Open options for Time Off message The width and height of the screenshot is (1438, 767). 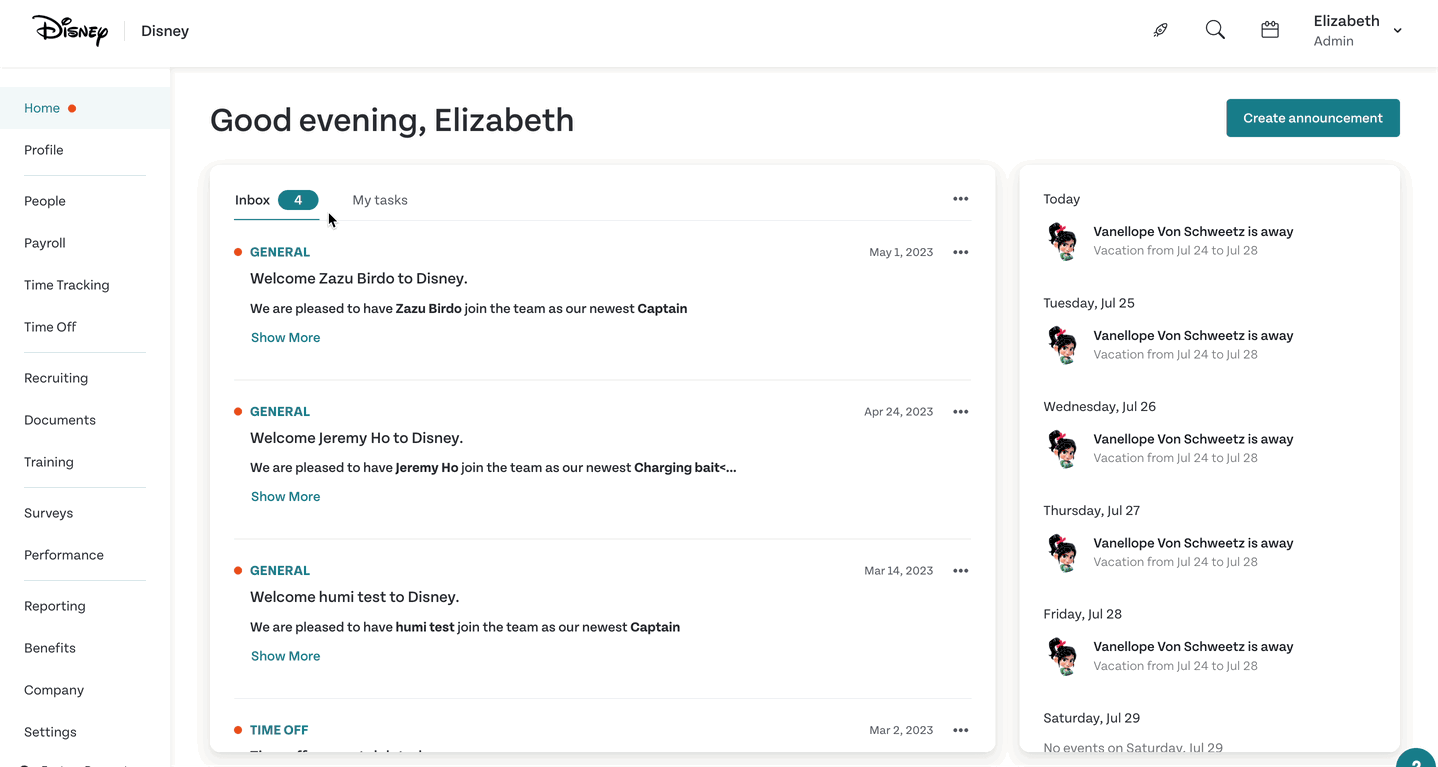[960, 730]
